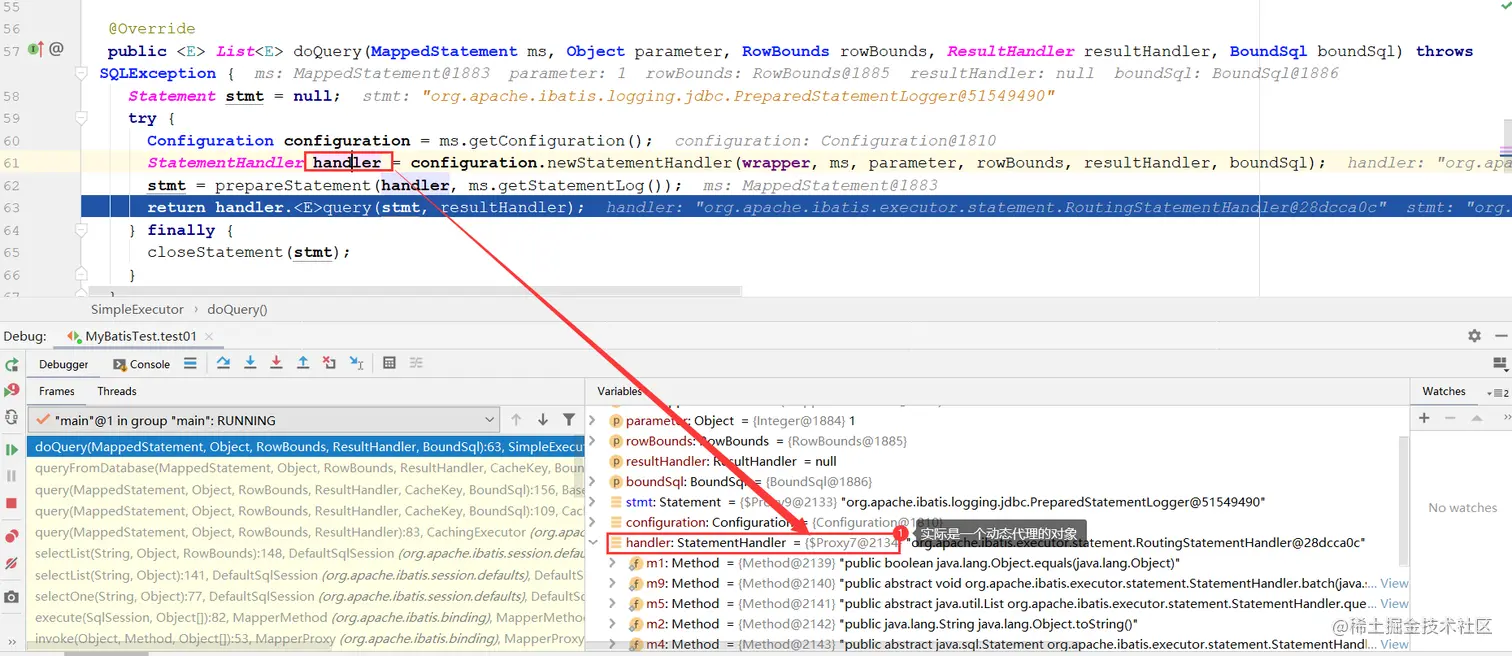Select the query frame at line 156
Screen dimensions: 1512x656
tap(305, 490)
